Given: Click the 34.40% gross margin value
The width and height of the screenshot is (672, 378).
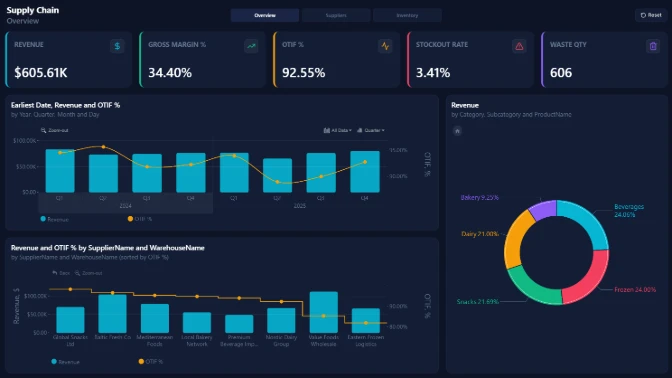Looking at the screenshot, I should (170, 72).
